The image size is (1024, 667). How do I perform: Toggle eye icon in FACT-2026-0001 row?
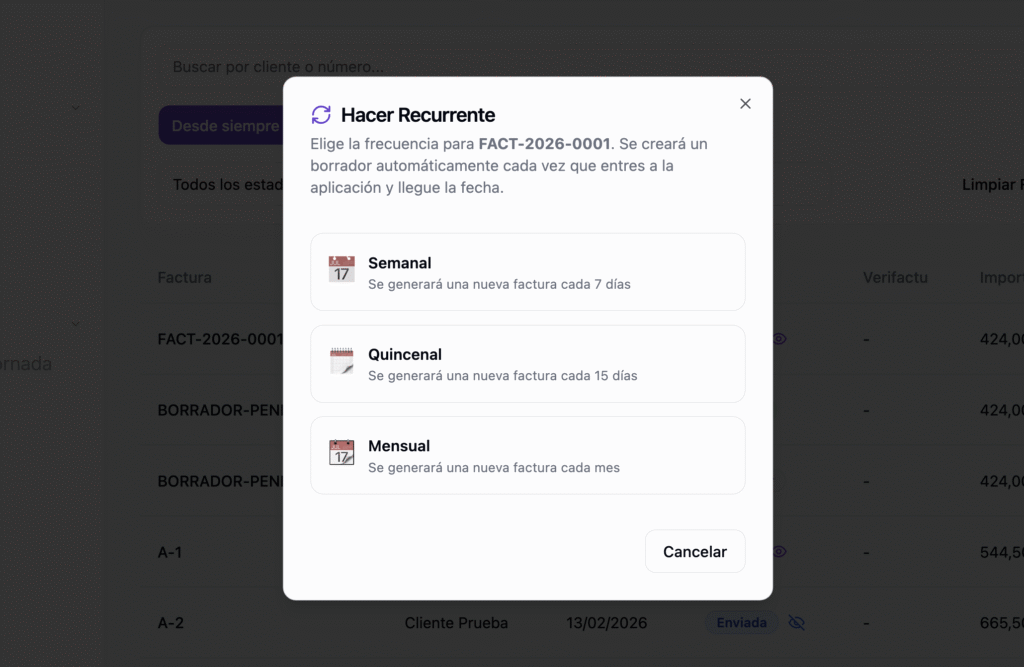[780, 339]
